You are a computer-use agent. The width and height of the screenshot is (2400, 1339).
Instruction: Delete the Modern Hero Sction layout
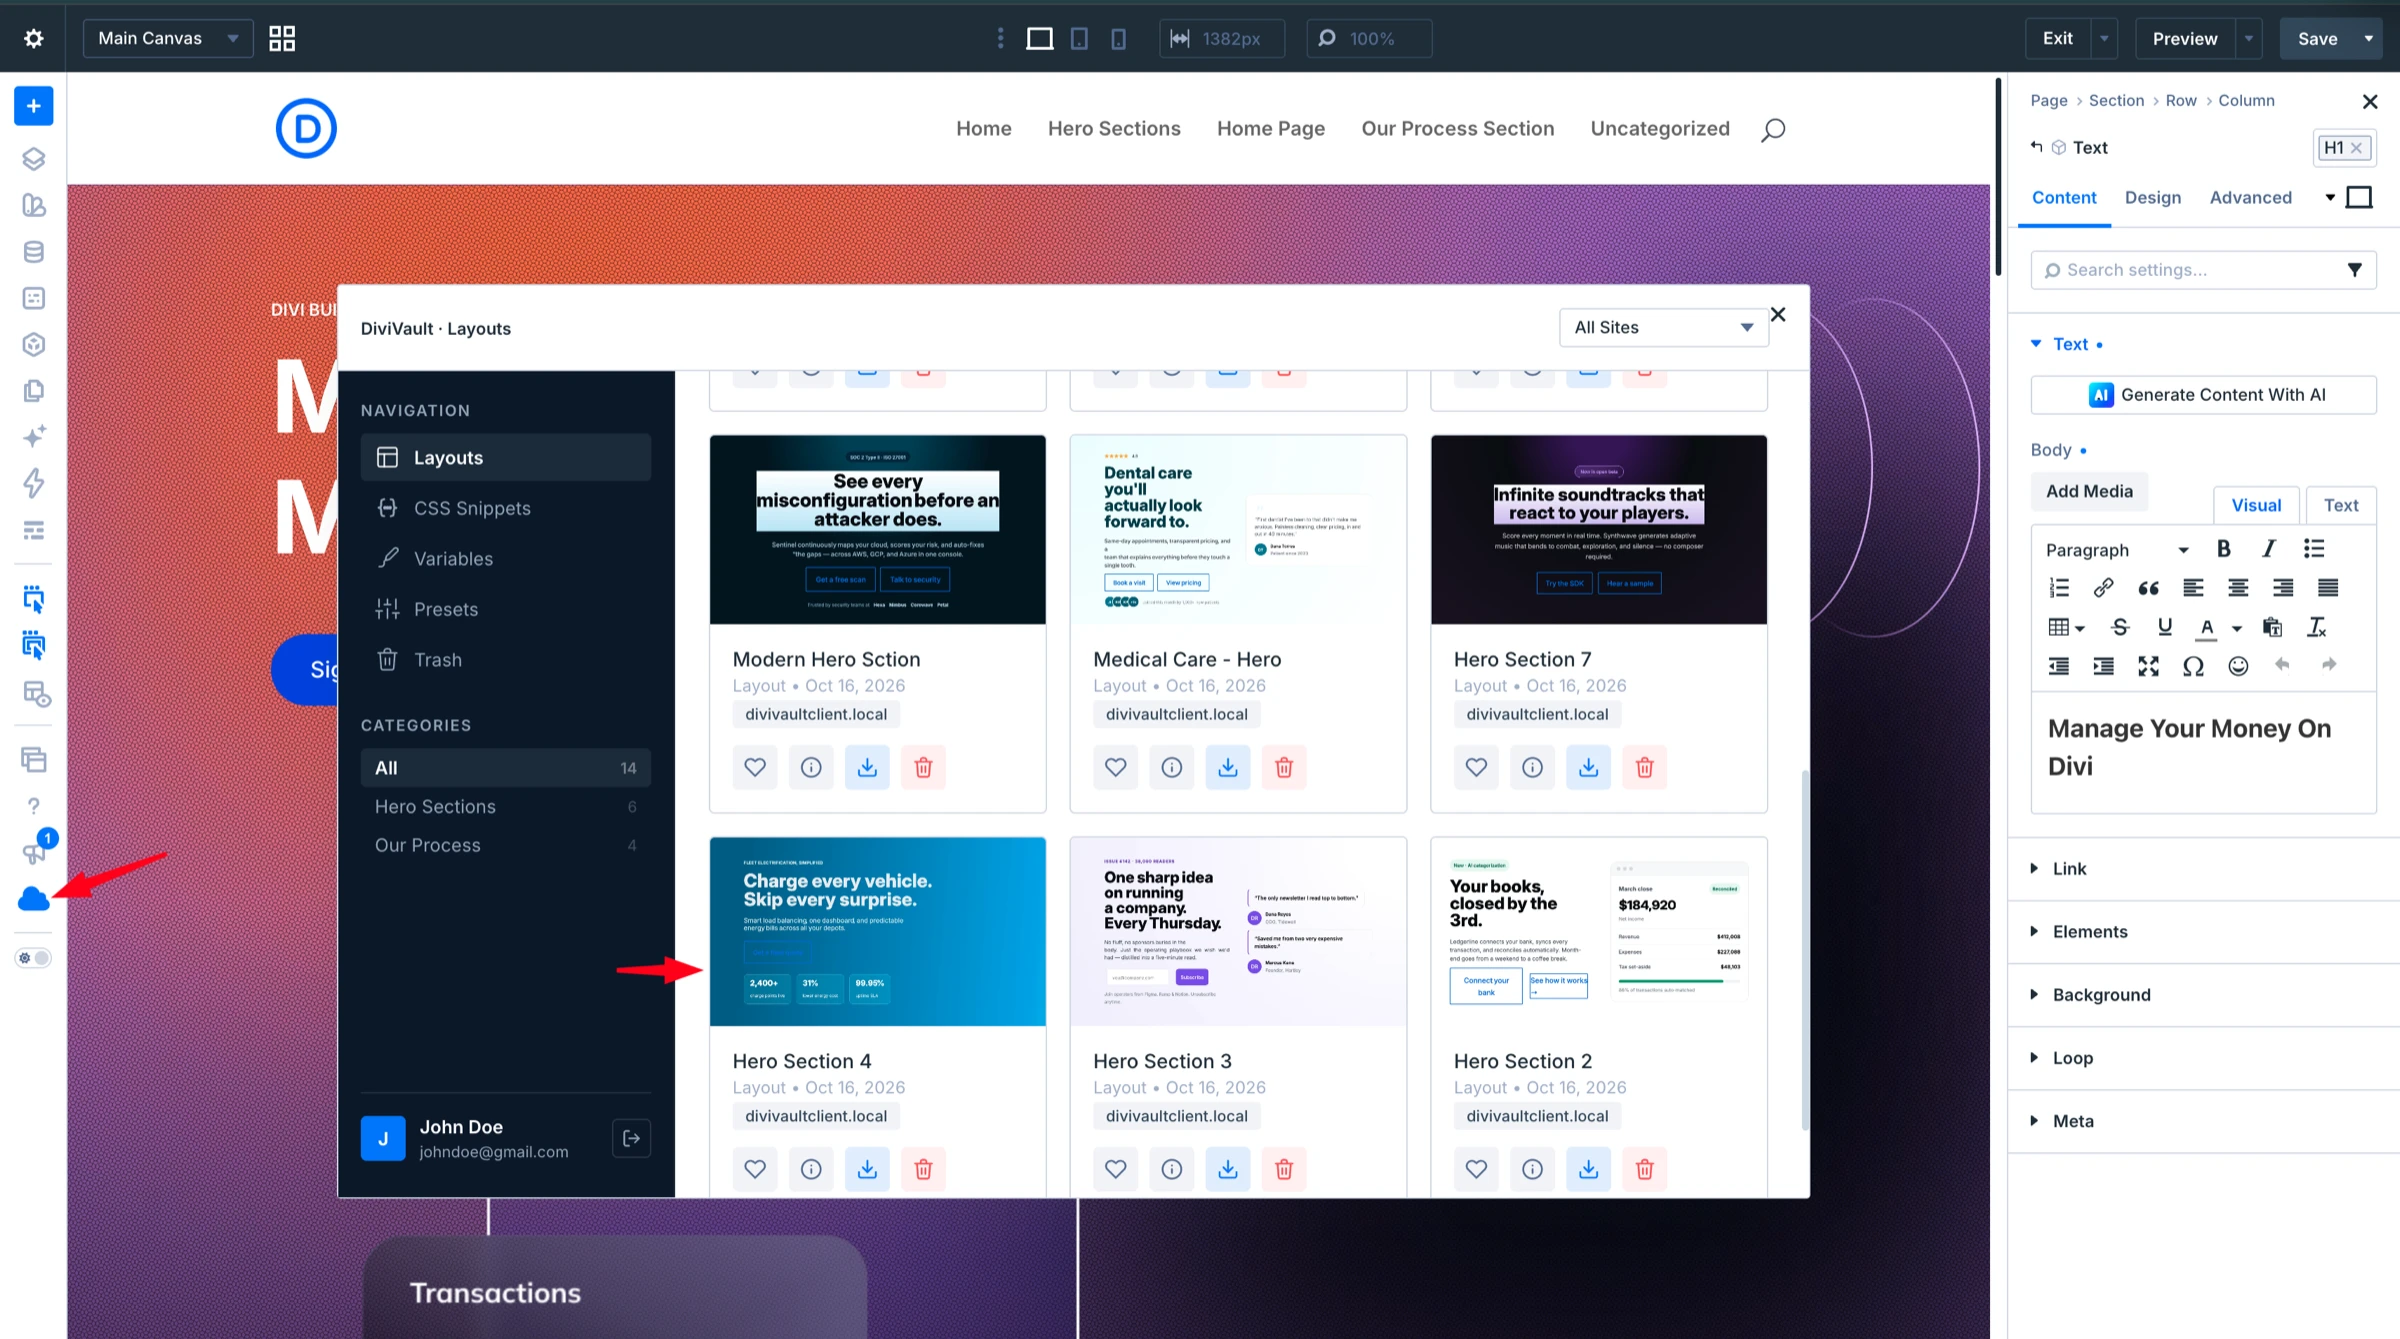point(923,767)
